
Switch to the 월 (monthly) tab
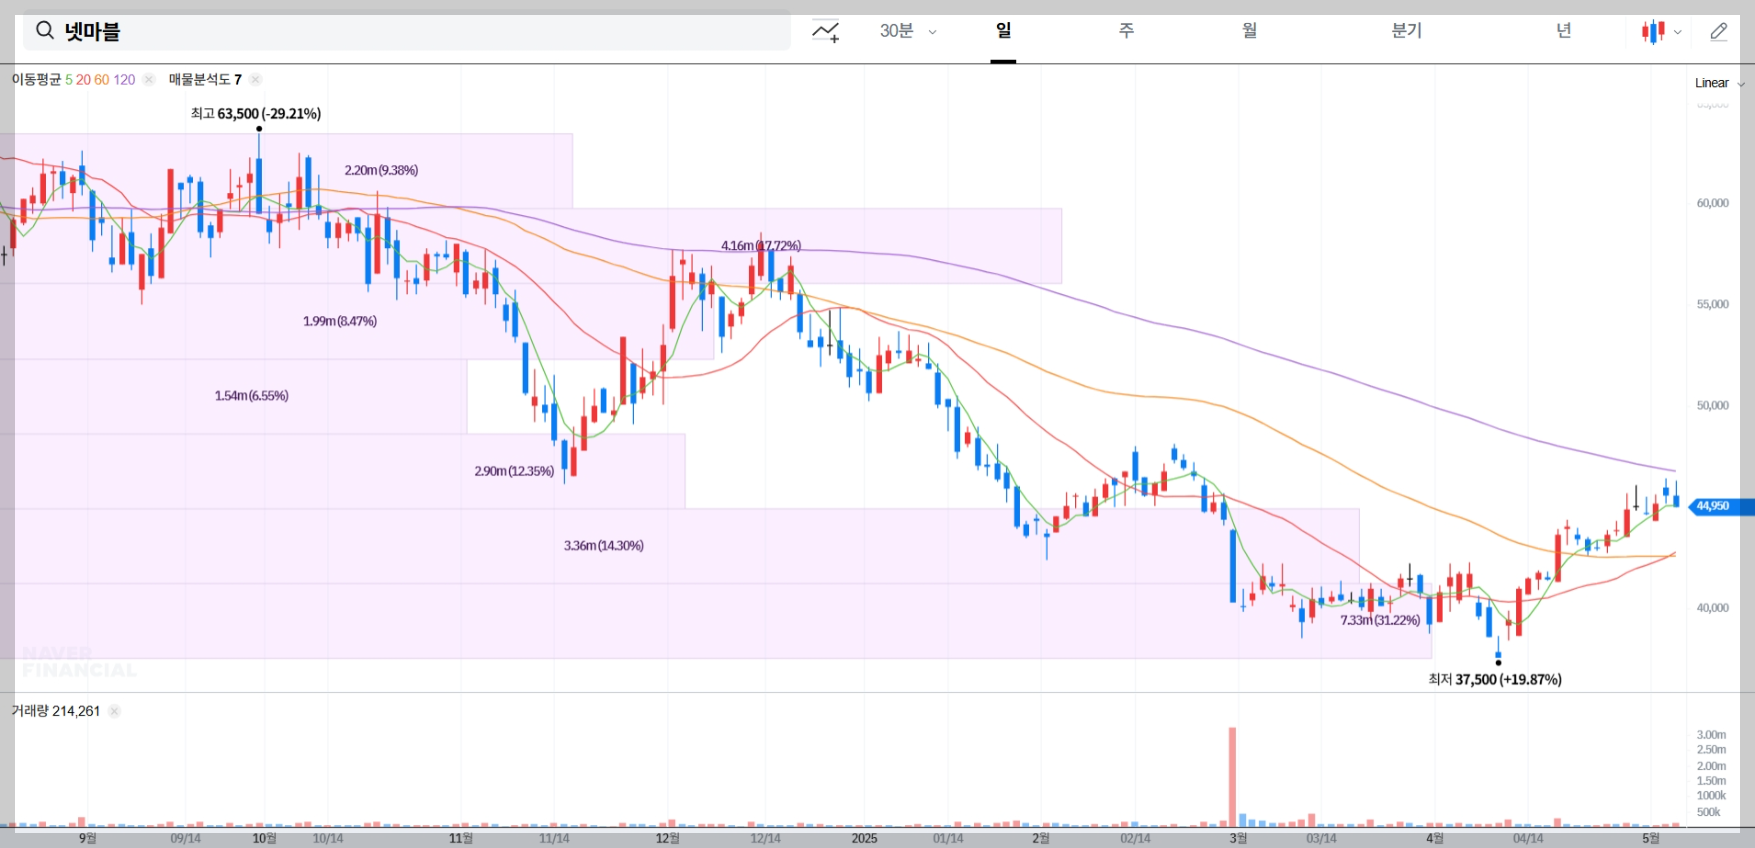tap(1249, 31)
